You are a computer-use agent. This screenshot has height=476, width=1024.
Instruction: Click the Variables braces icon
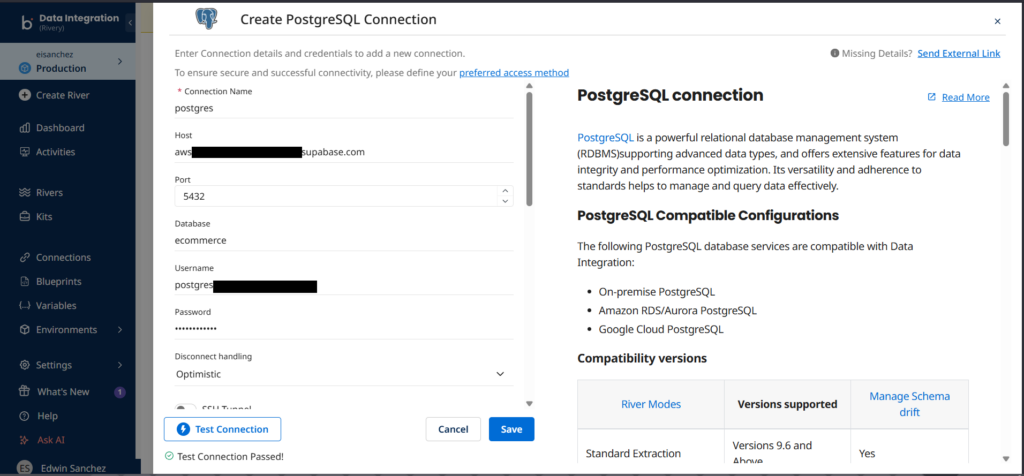(x=25, y=306)
